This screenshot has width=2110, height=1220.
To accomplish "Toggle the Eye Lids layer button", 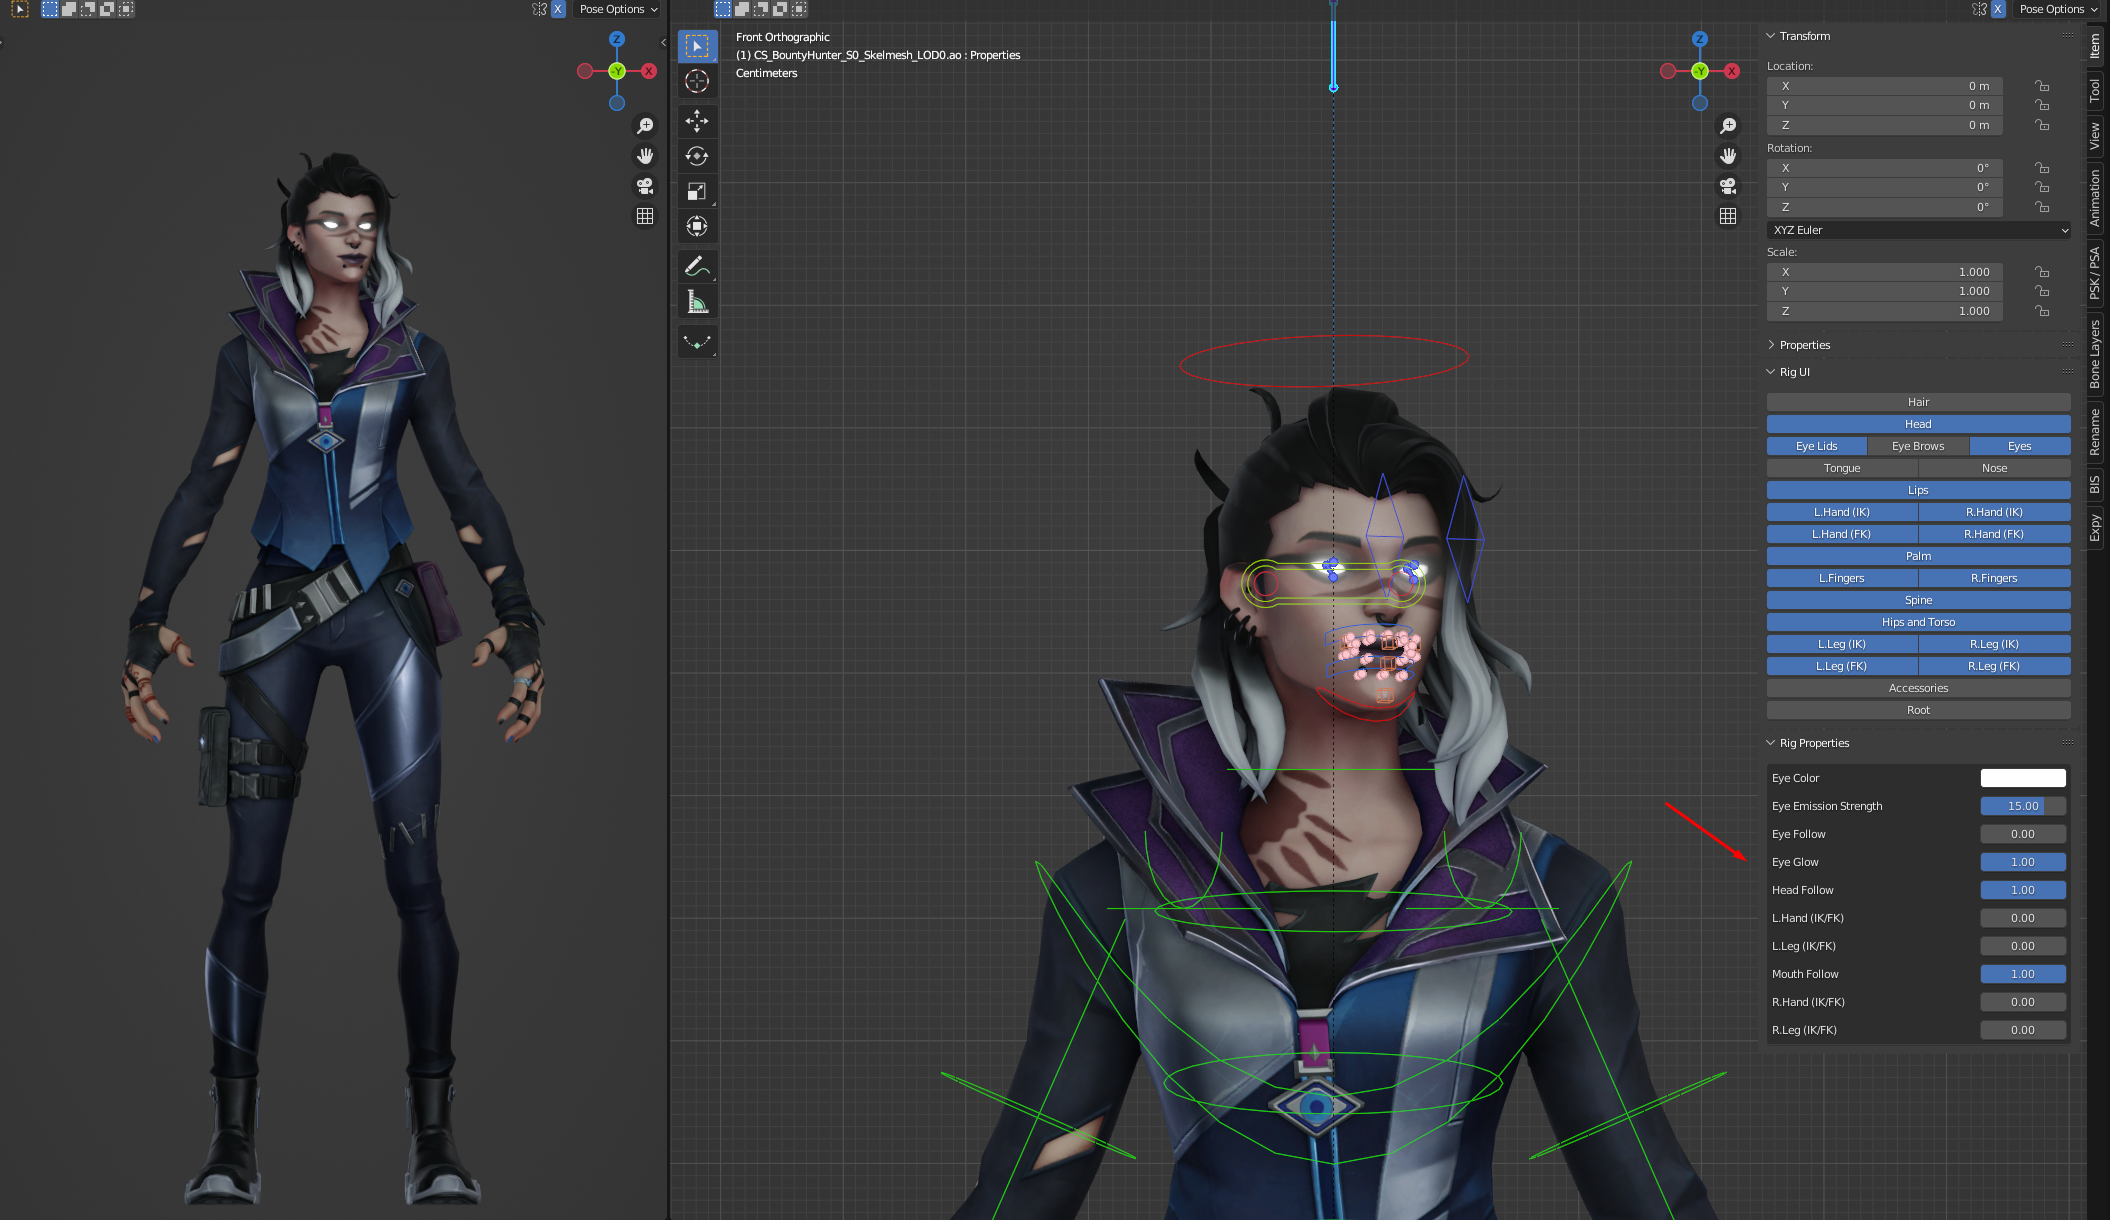I will pos(1816,446).
